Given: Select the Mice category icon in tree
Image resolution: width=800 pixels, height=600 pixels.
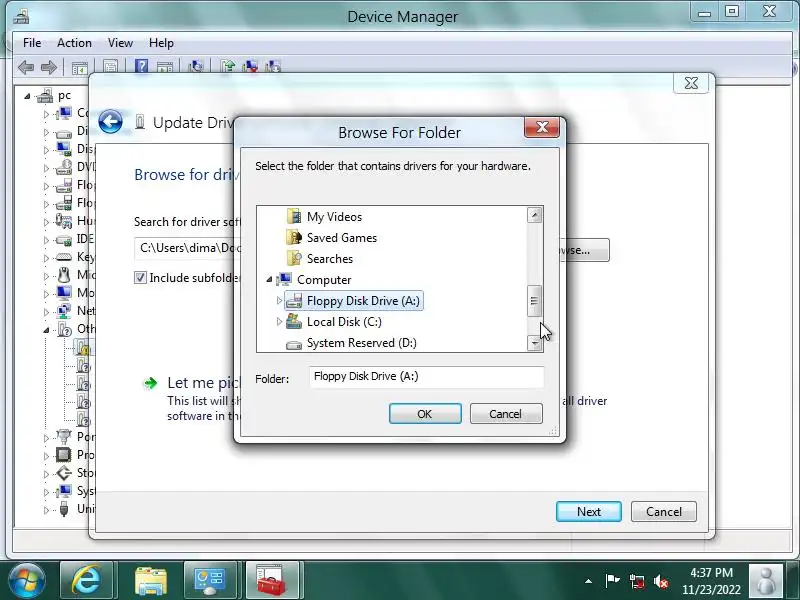Looking at the screenshot, I should tap(63, 274).
